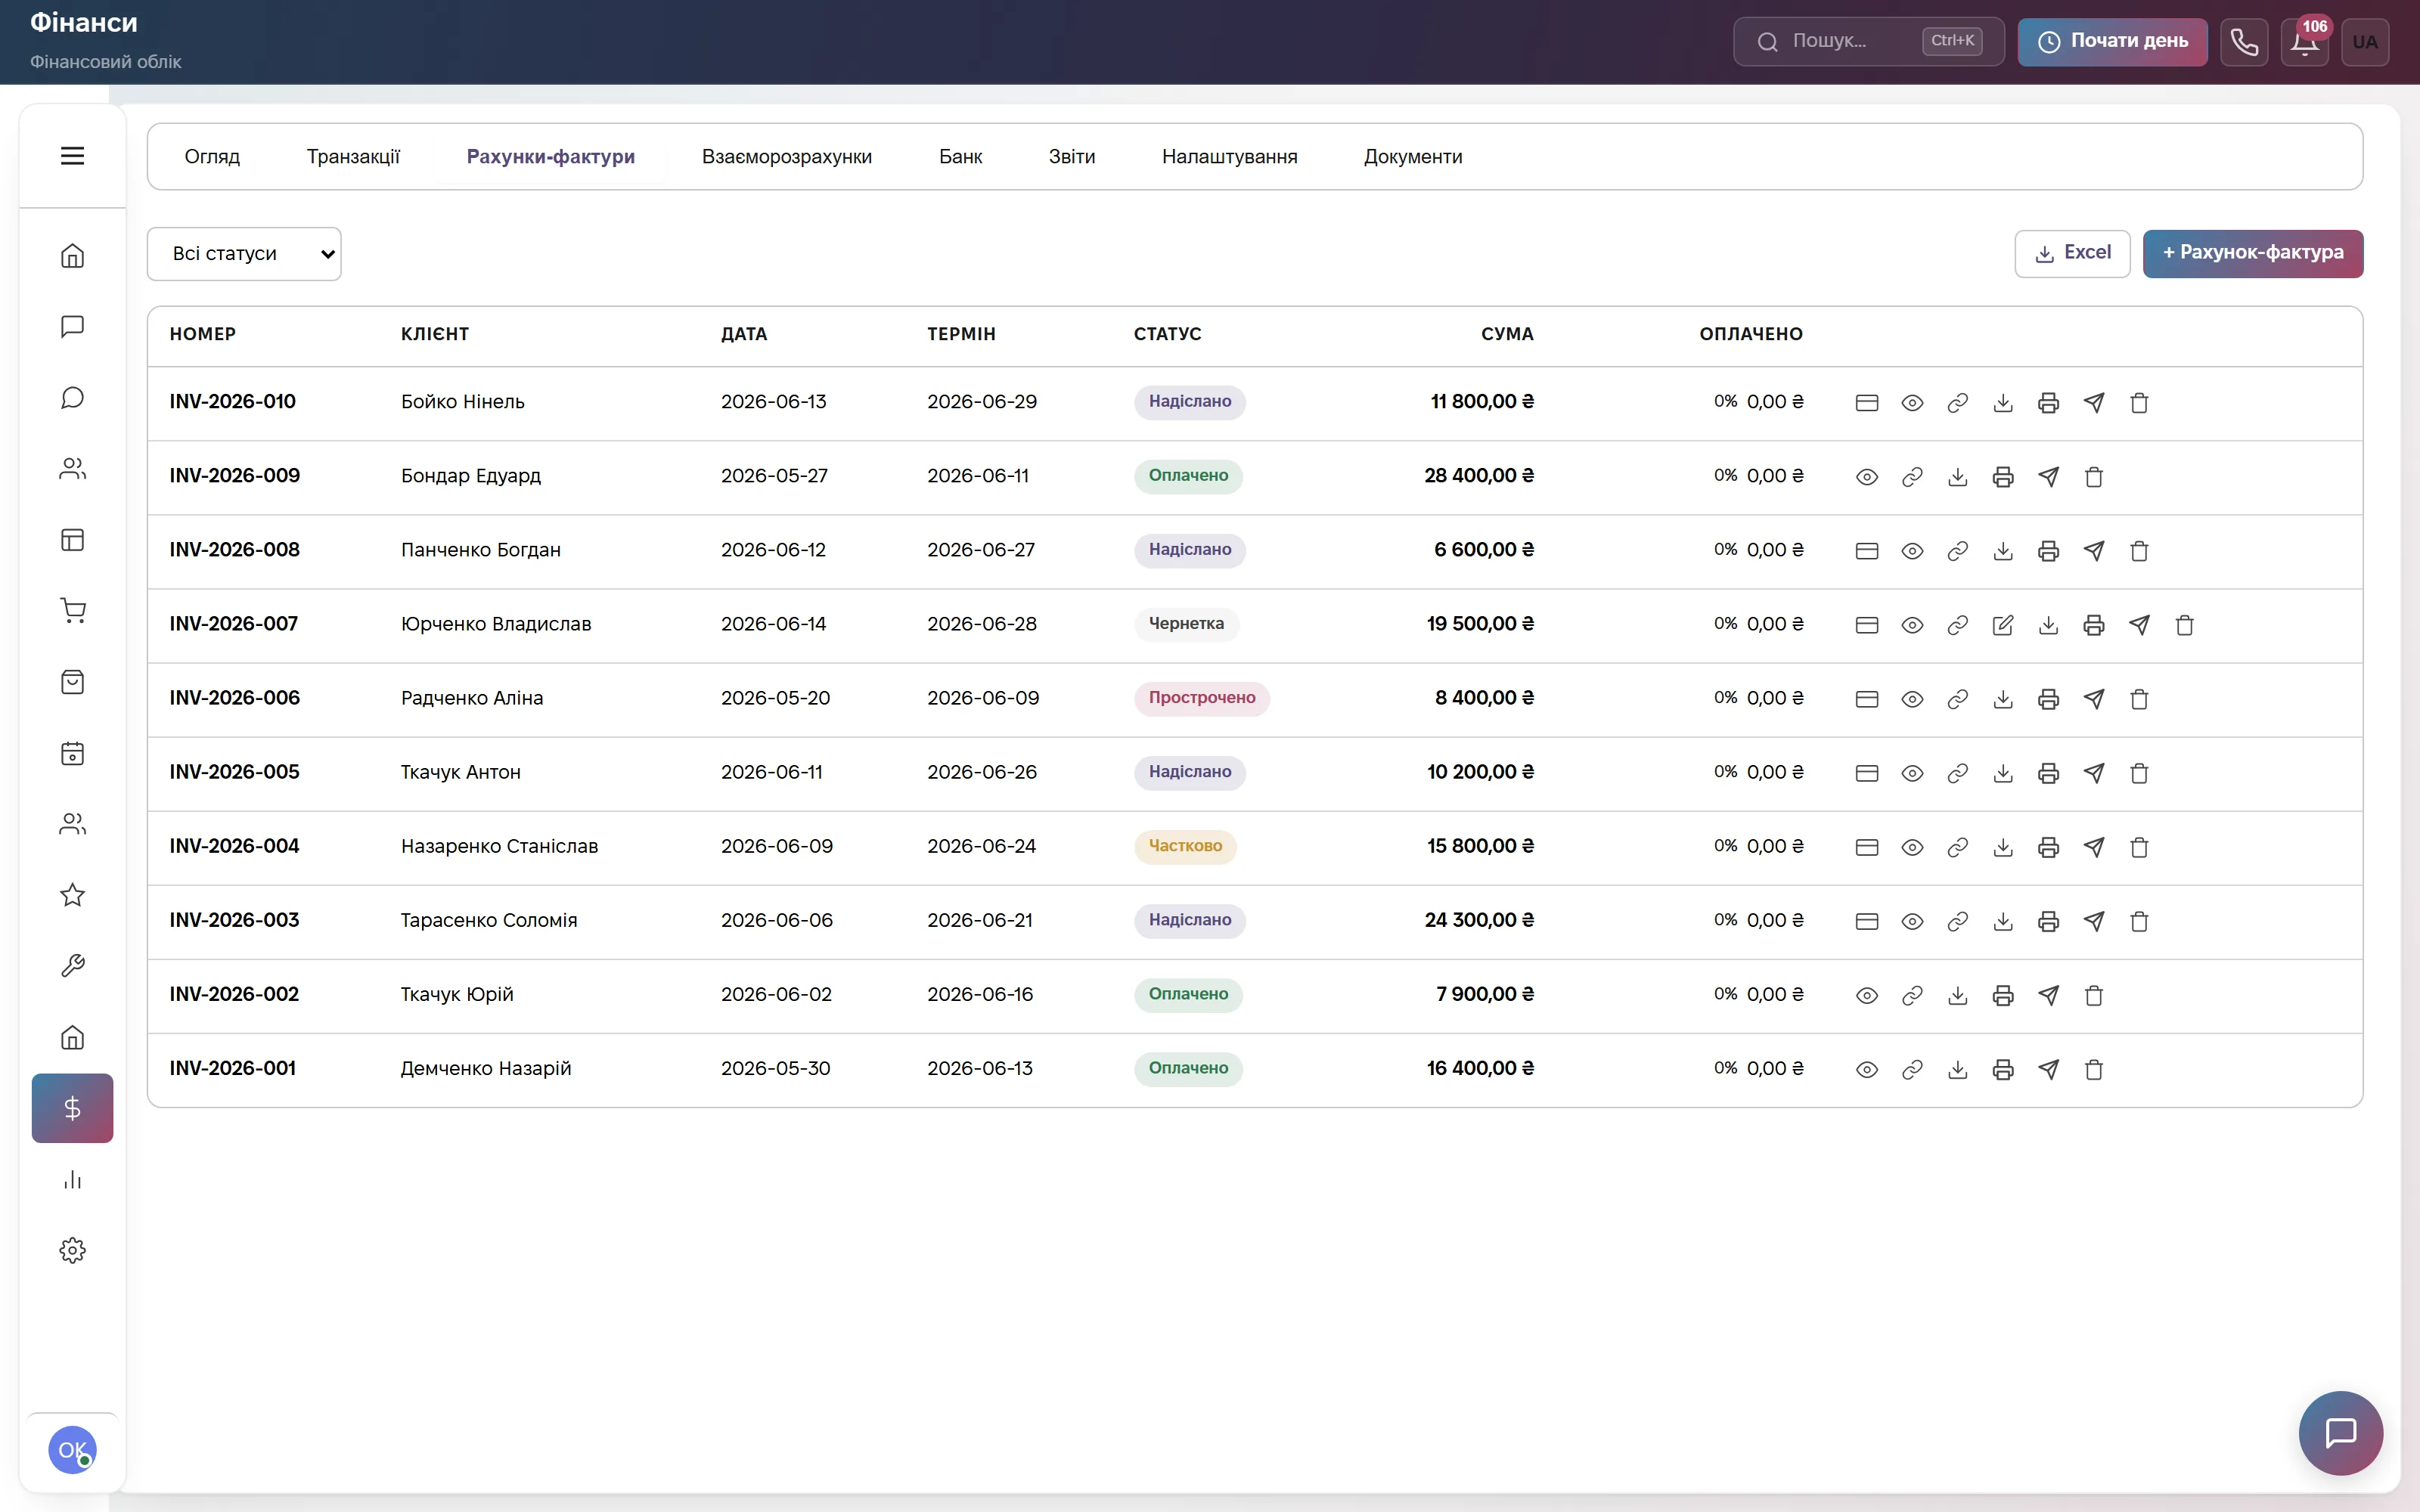Screen dimensions: 2420x1512
Task: View invoice INV-2026-009 with eye icon
Action: tap(1866, 477)
